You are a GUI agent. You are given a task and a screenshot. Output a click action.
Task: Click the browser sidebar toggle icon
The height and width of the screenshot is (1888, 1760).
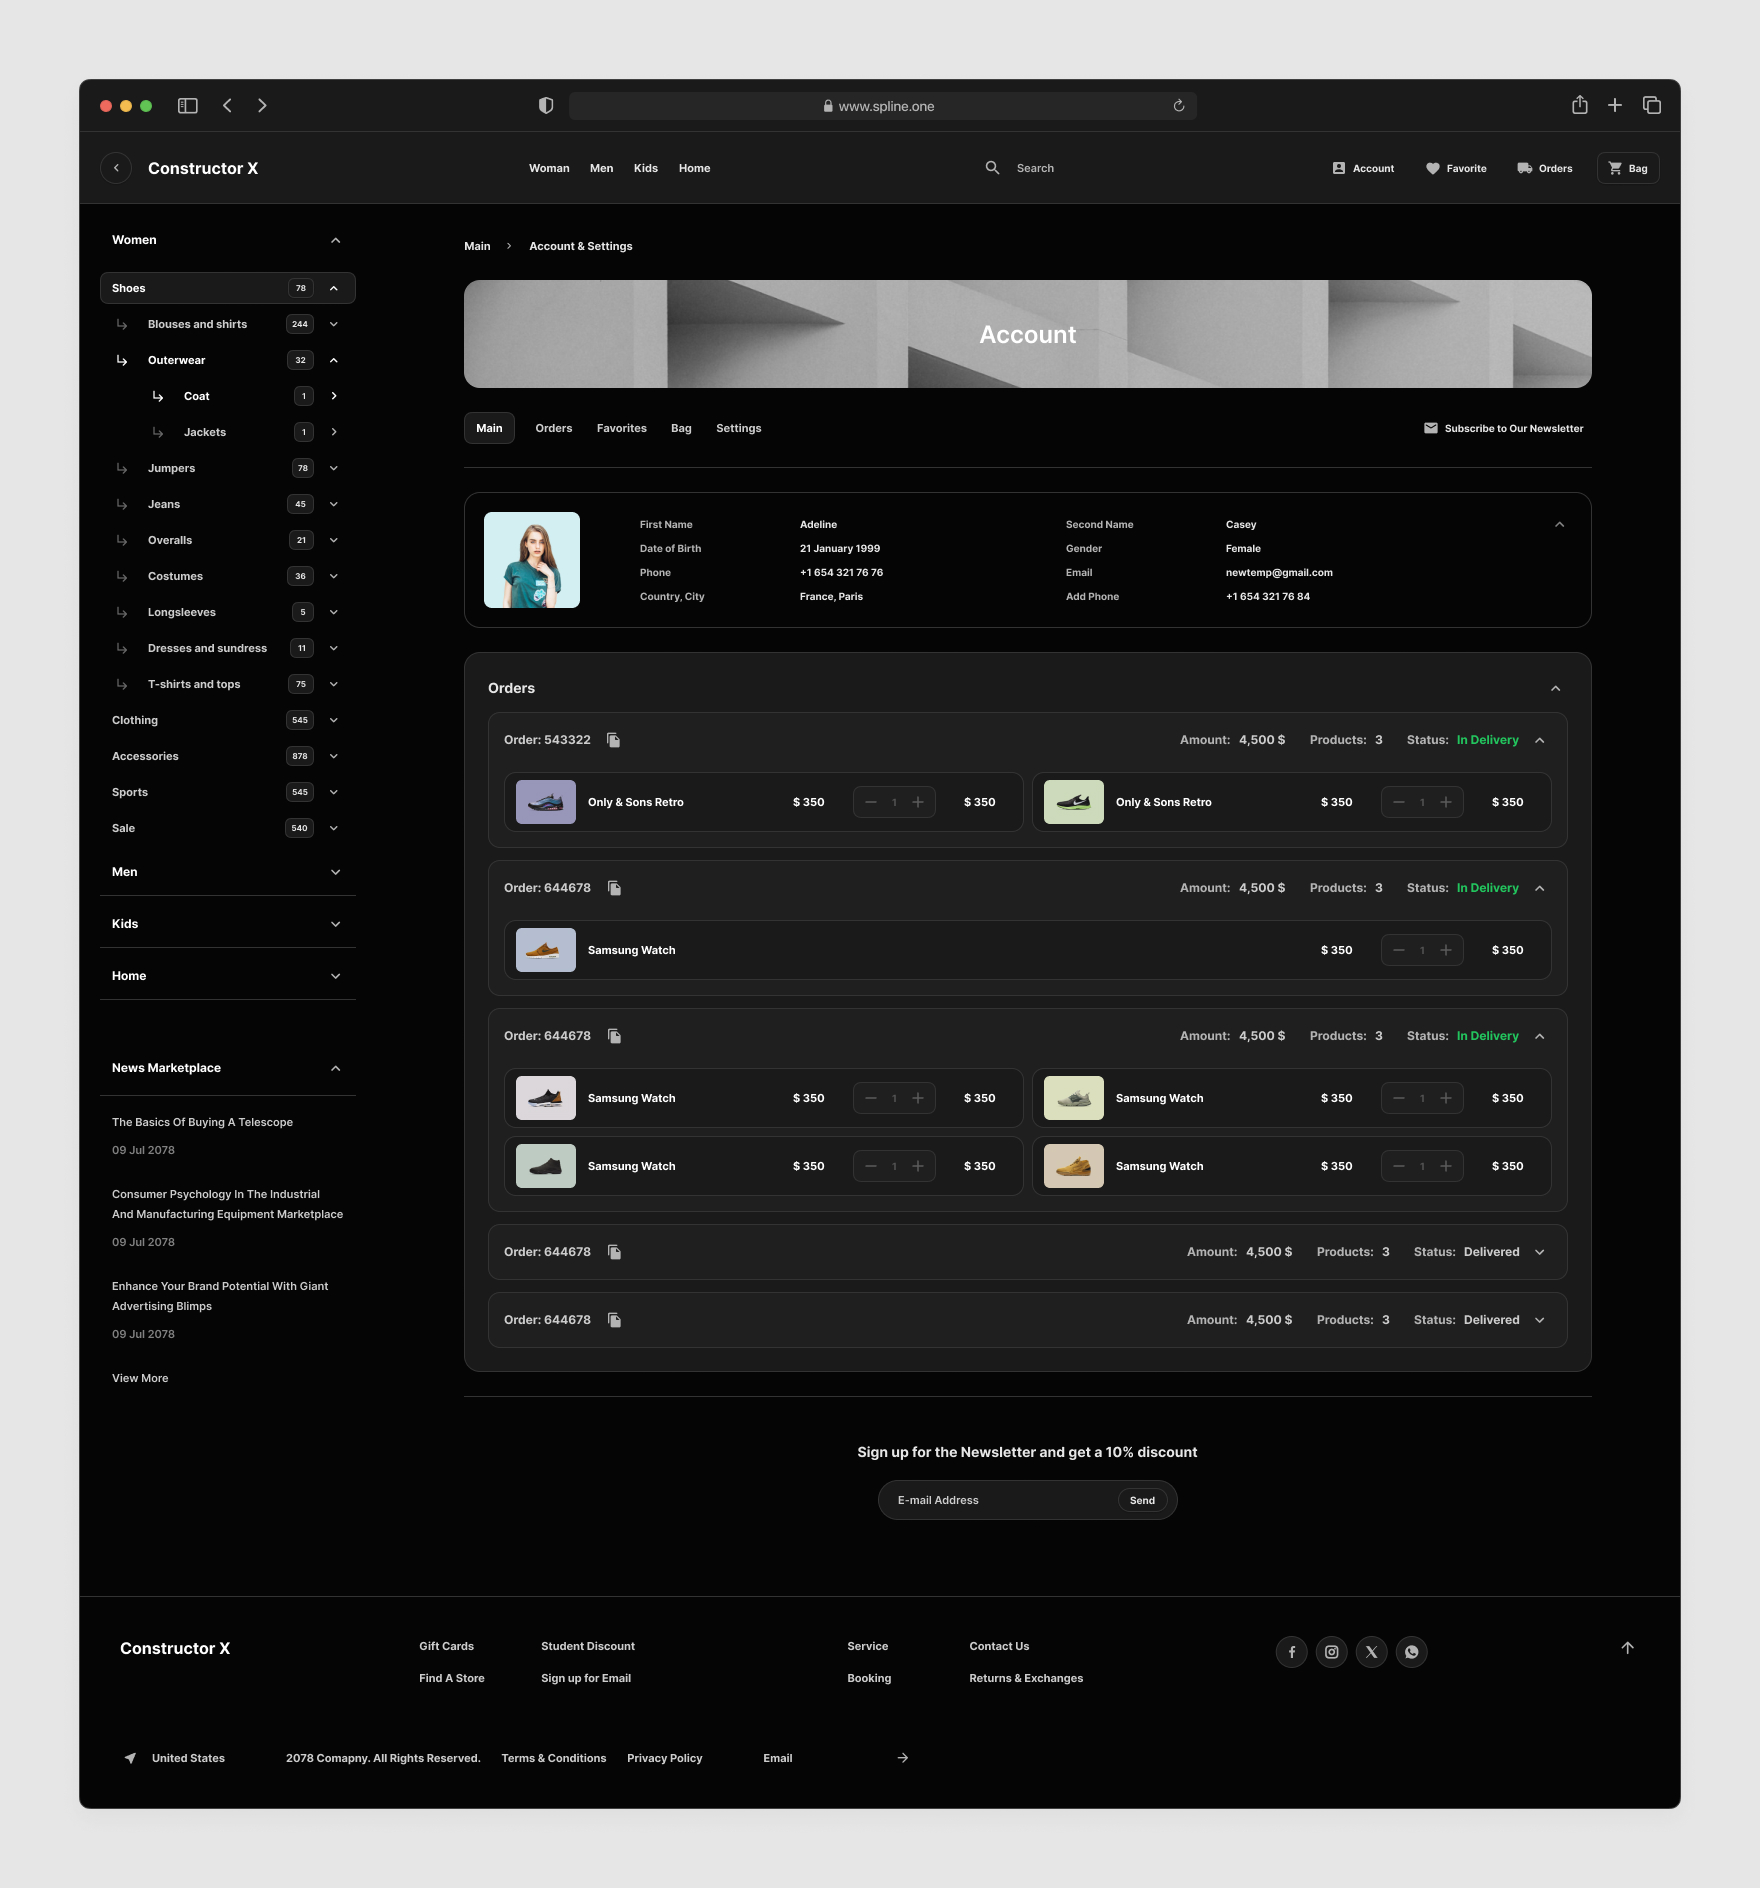point(187,106)
